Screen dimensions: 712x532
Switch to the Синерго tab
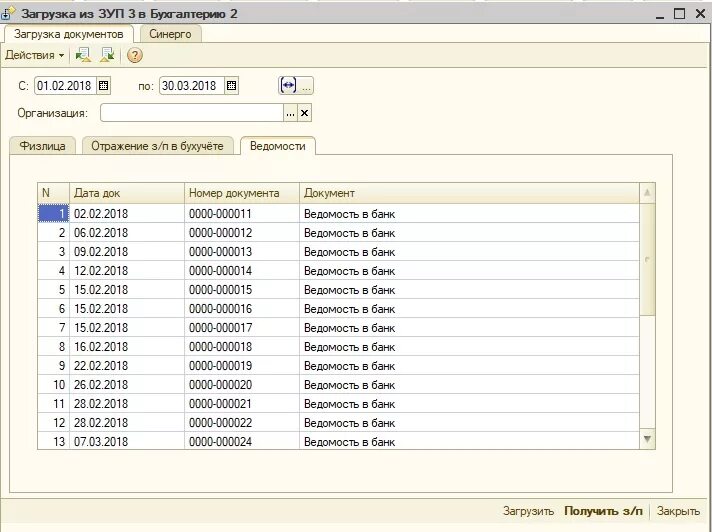click(170, 34)
